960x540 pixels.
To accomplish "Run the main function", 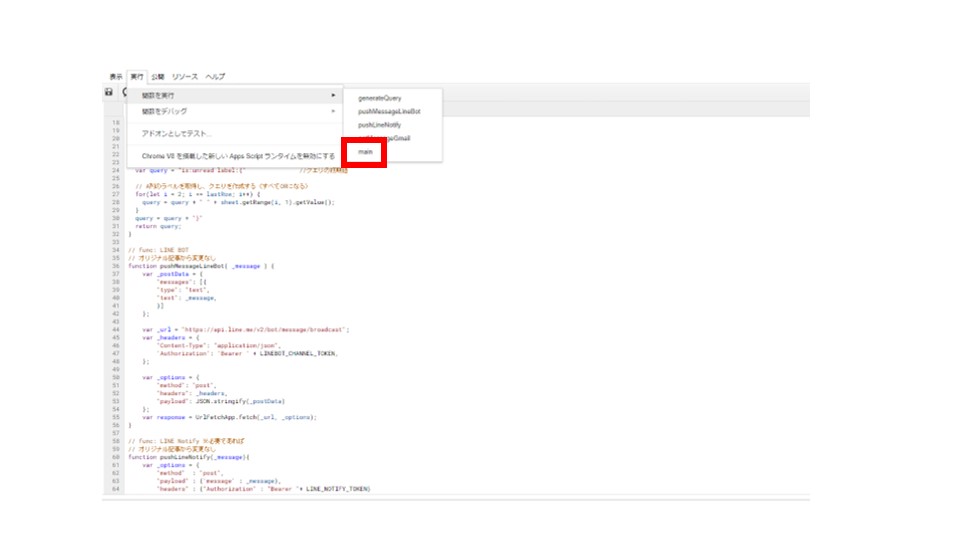I will tap(366, 152).
